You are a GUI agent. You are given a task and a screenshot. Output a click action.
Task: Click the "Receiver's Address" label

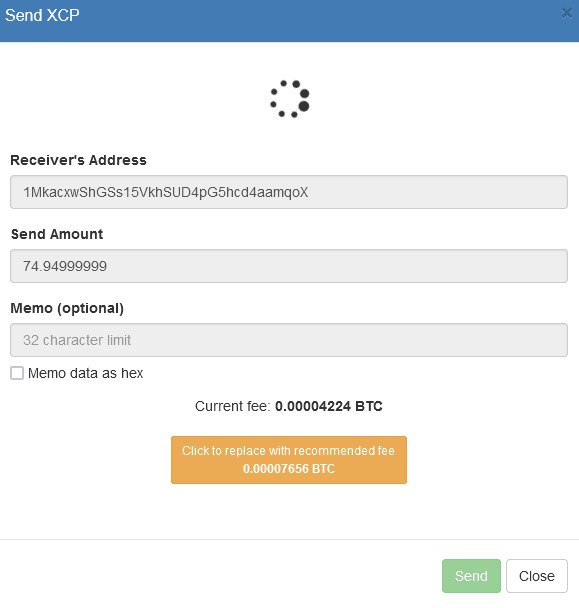point(78,160)
